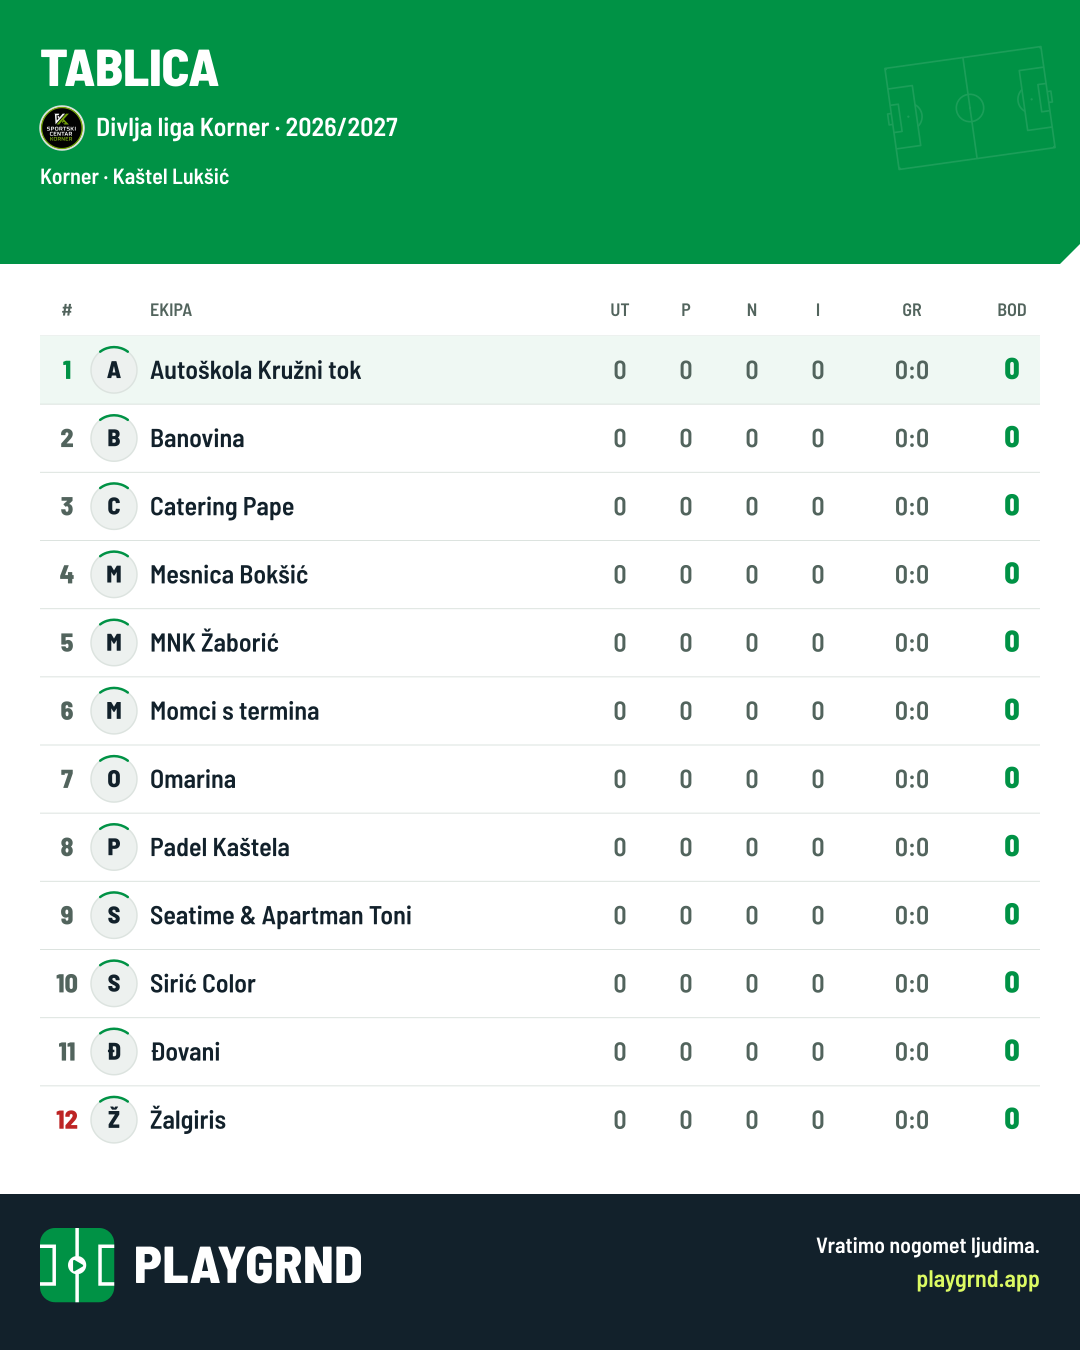
Task: Click Autoškola Kružni tok team avatar
Action: click(114, 370)
